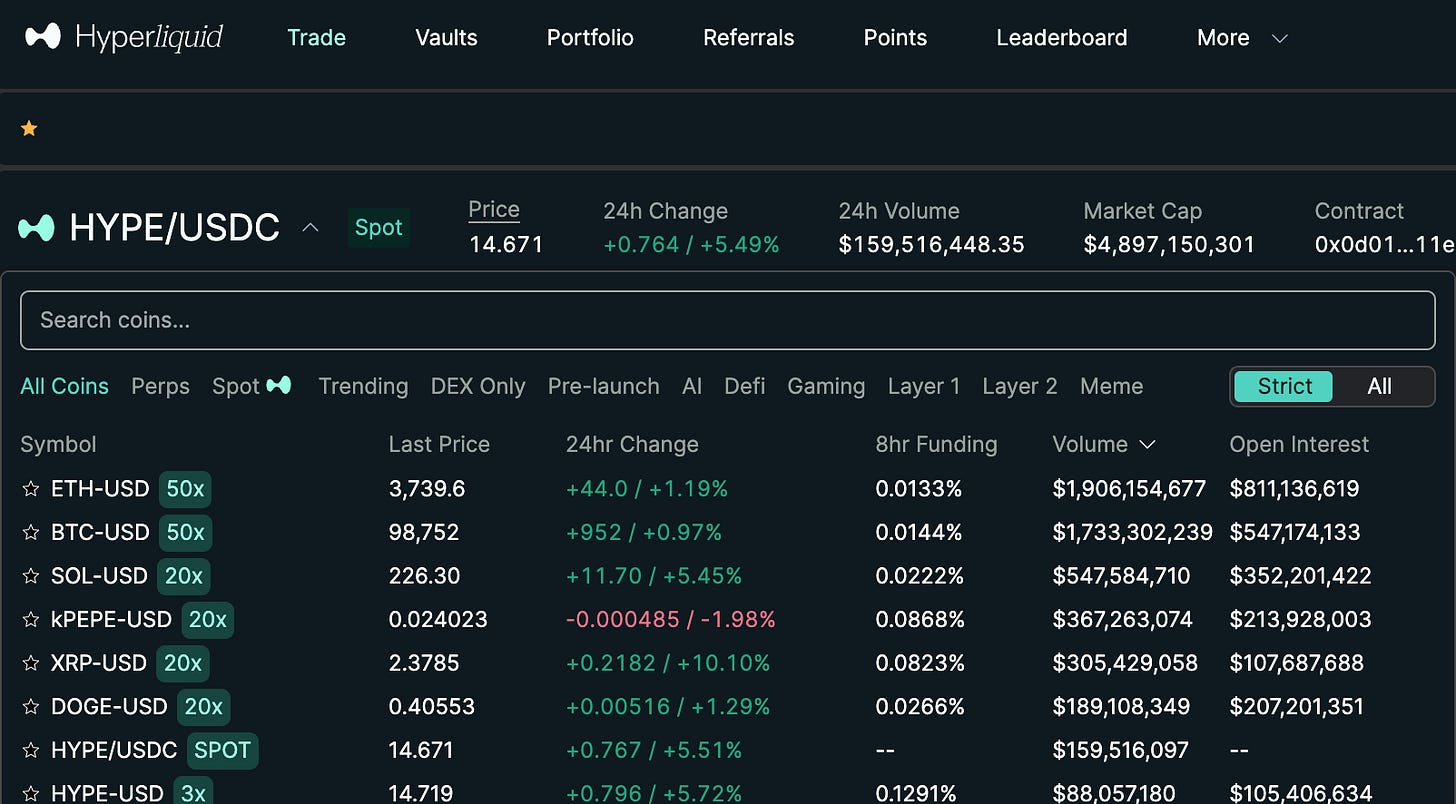Image resolution: width=1456 pixels, height=804 pixels.
Task: Select the kPEPE-USD symbol
Action: coord(111,620)
